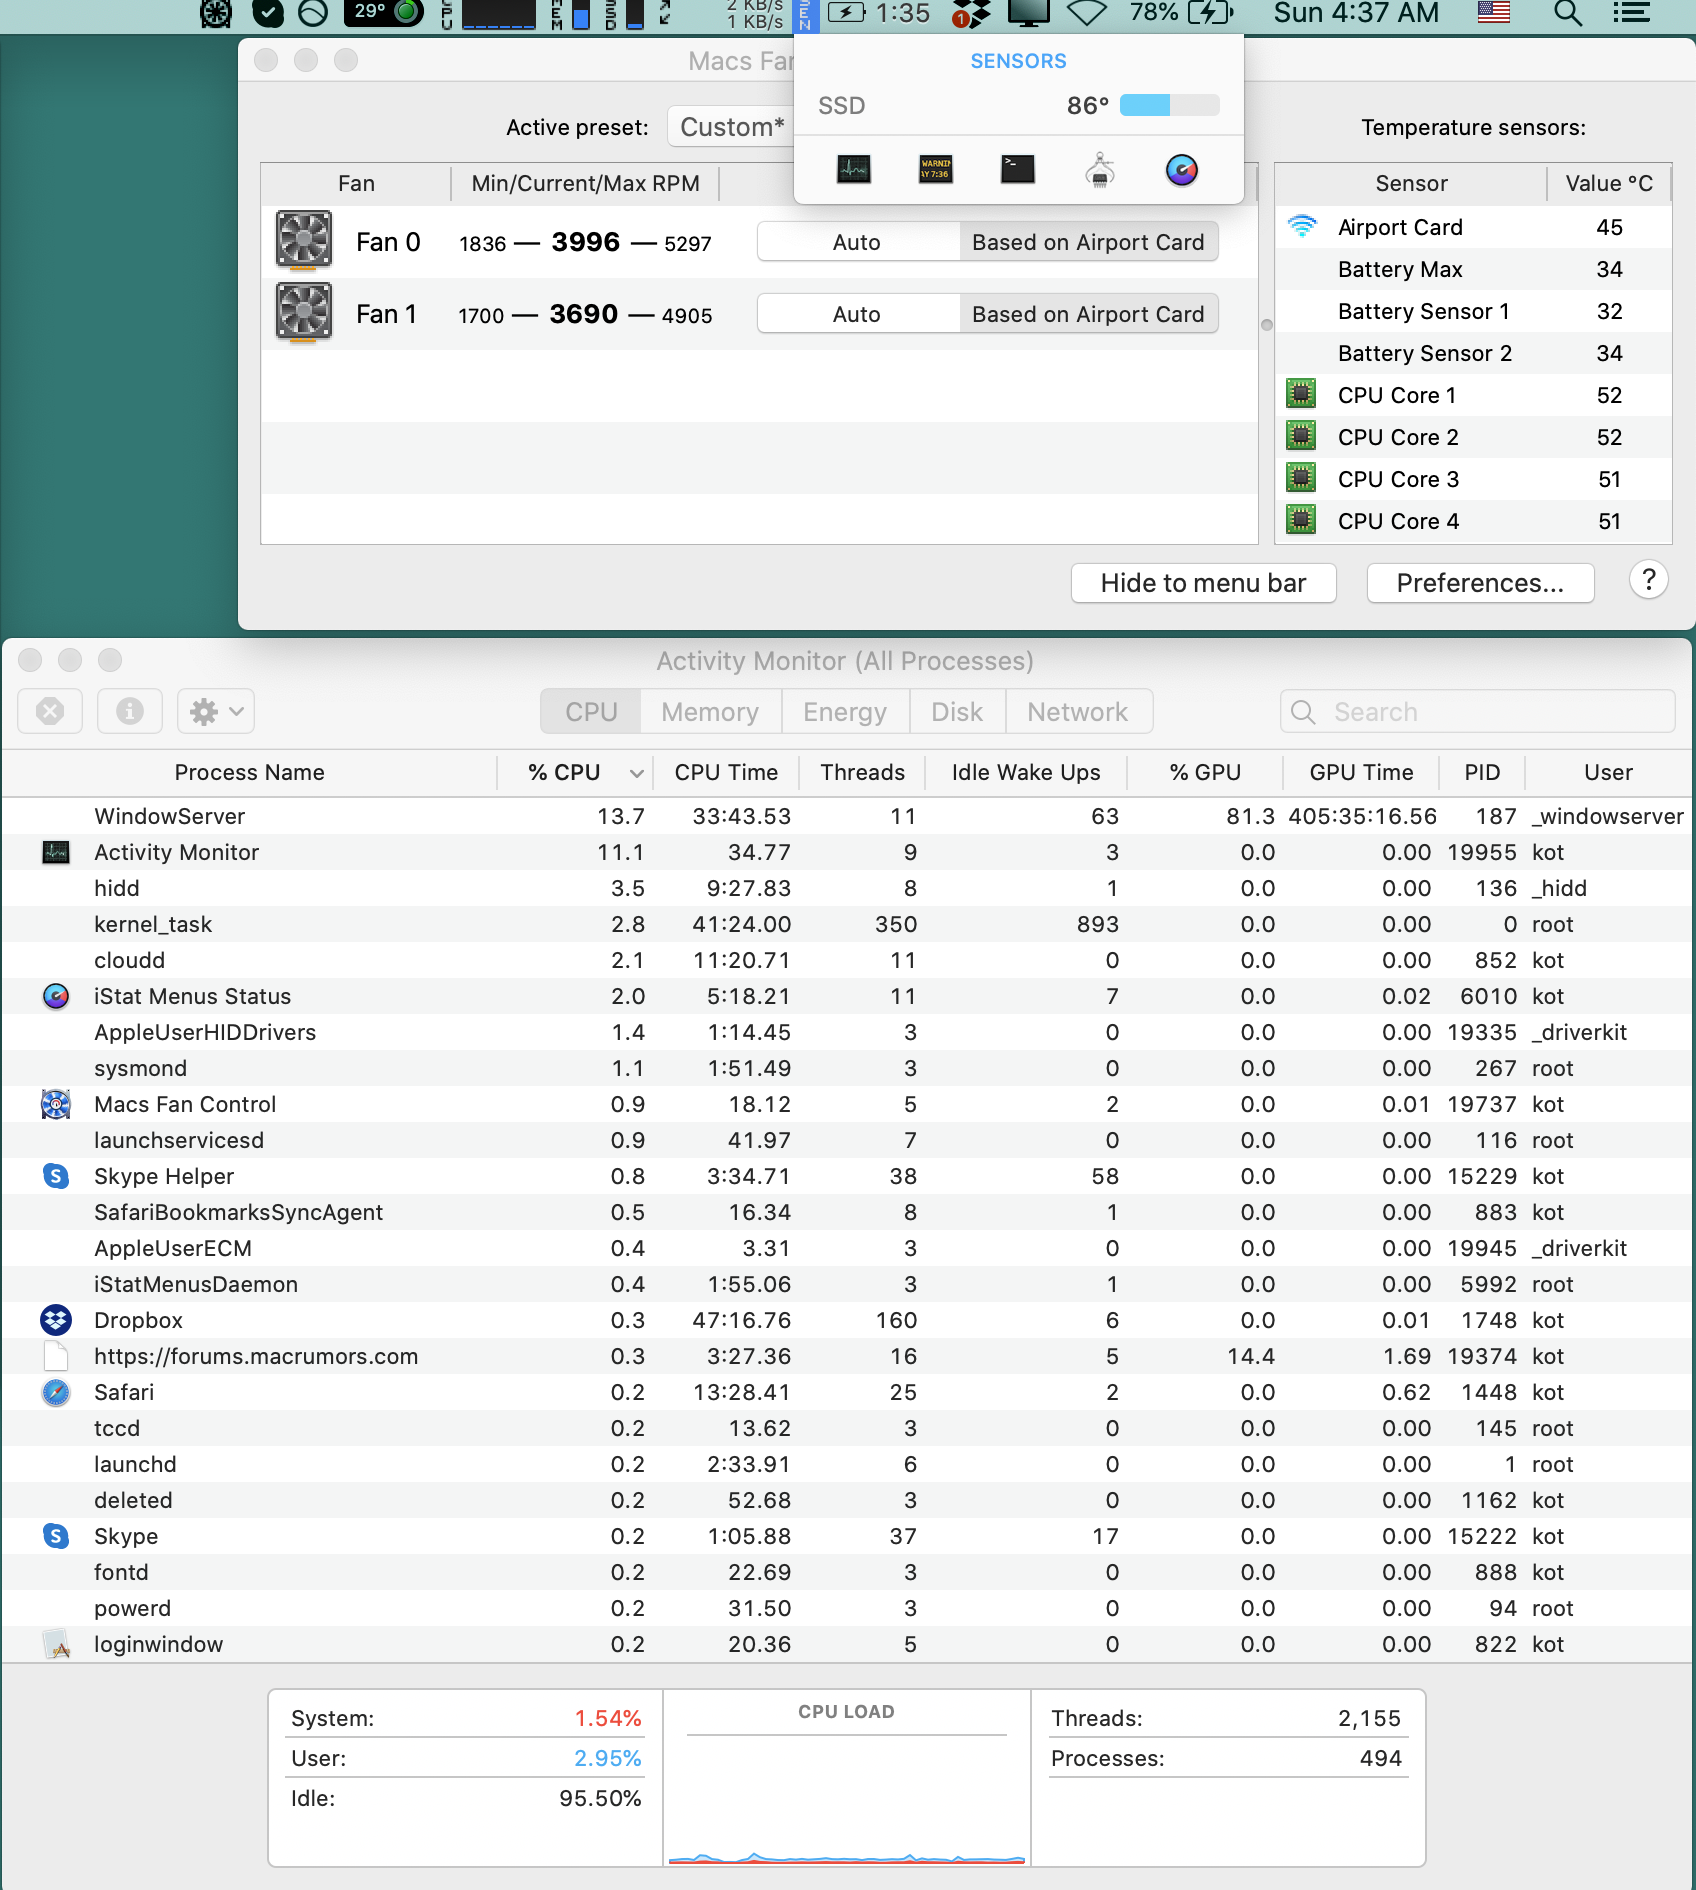Switch to the CPU tab

(591, 711)
